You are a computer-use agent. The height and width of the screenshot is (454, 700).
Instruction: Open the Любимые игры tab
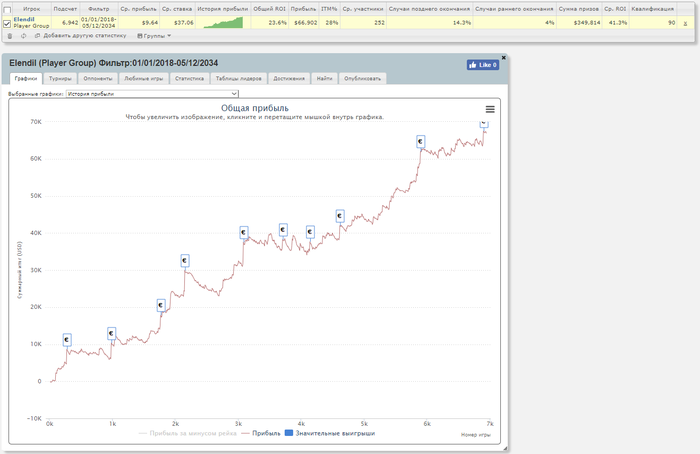(x=144, y=79)
